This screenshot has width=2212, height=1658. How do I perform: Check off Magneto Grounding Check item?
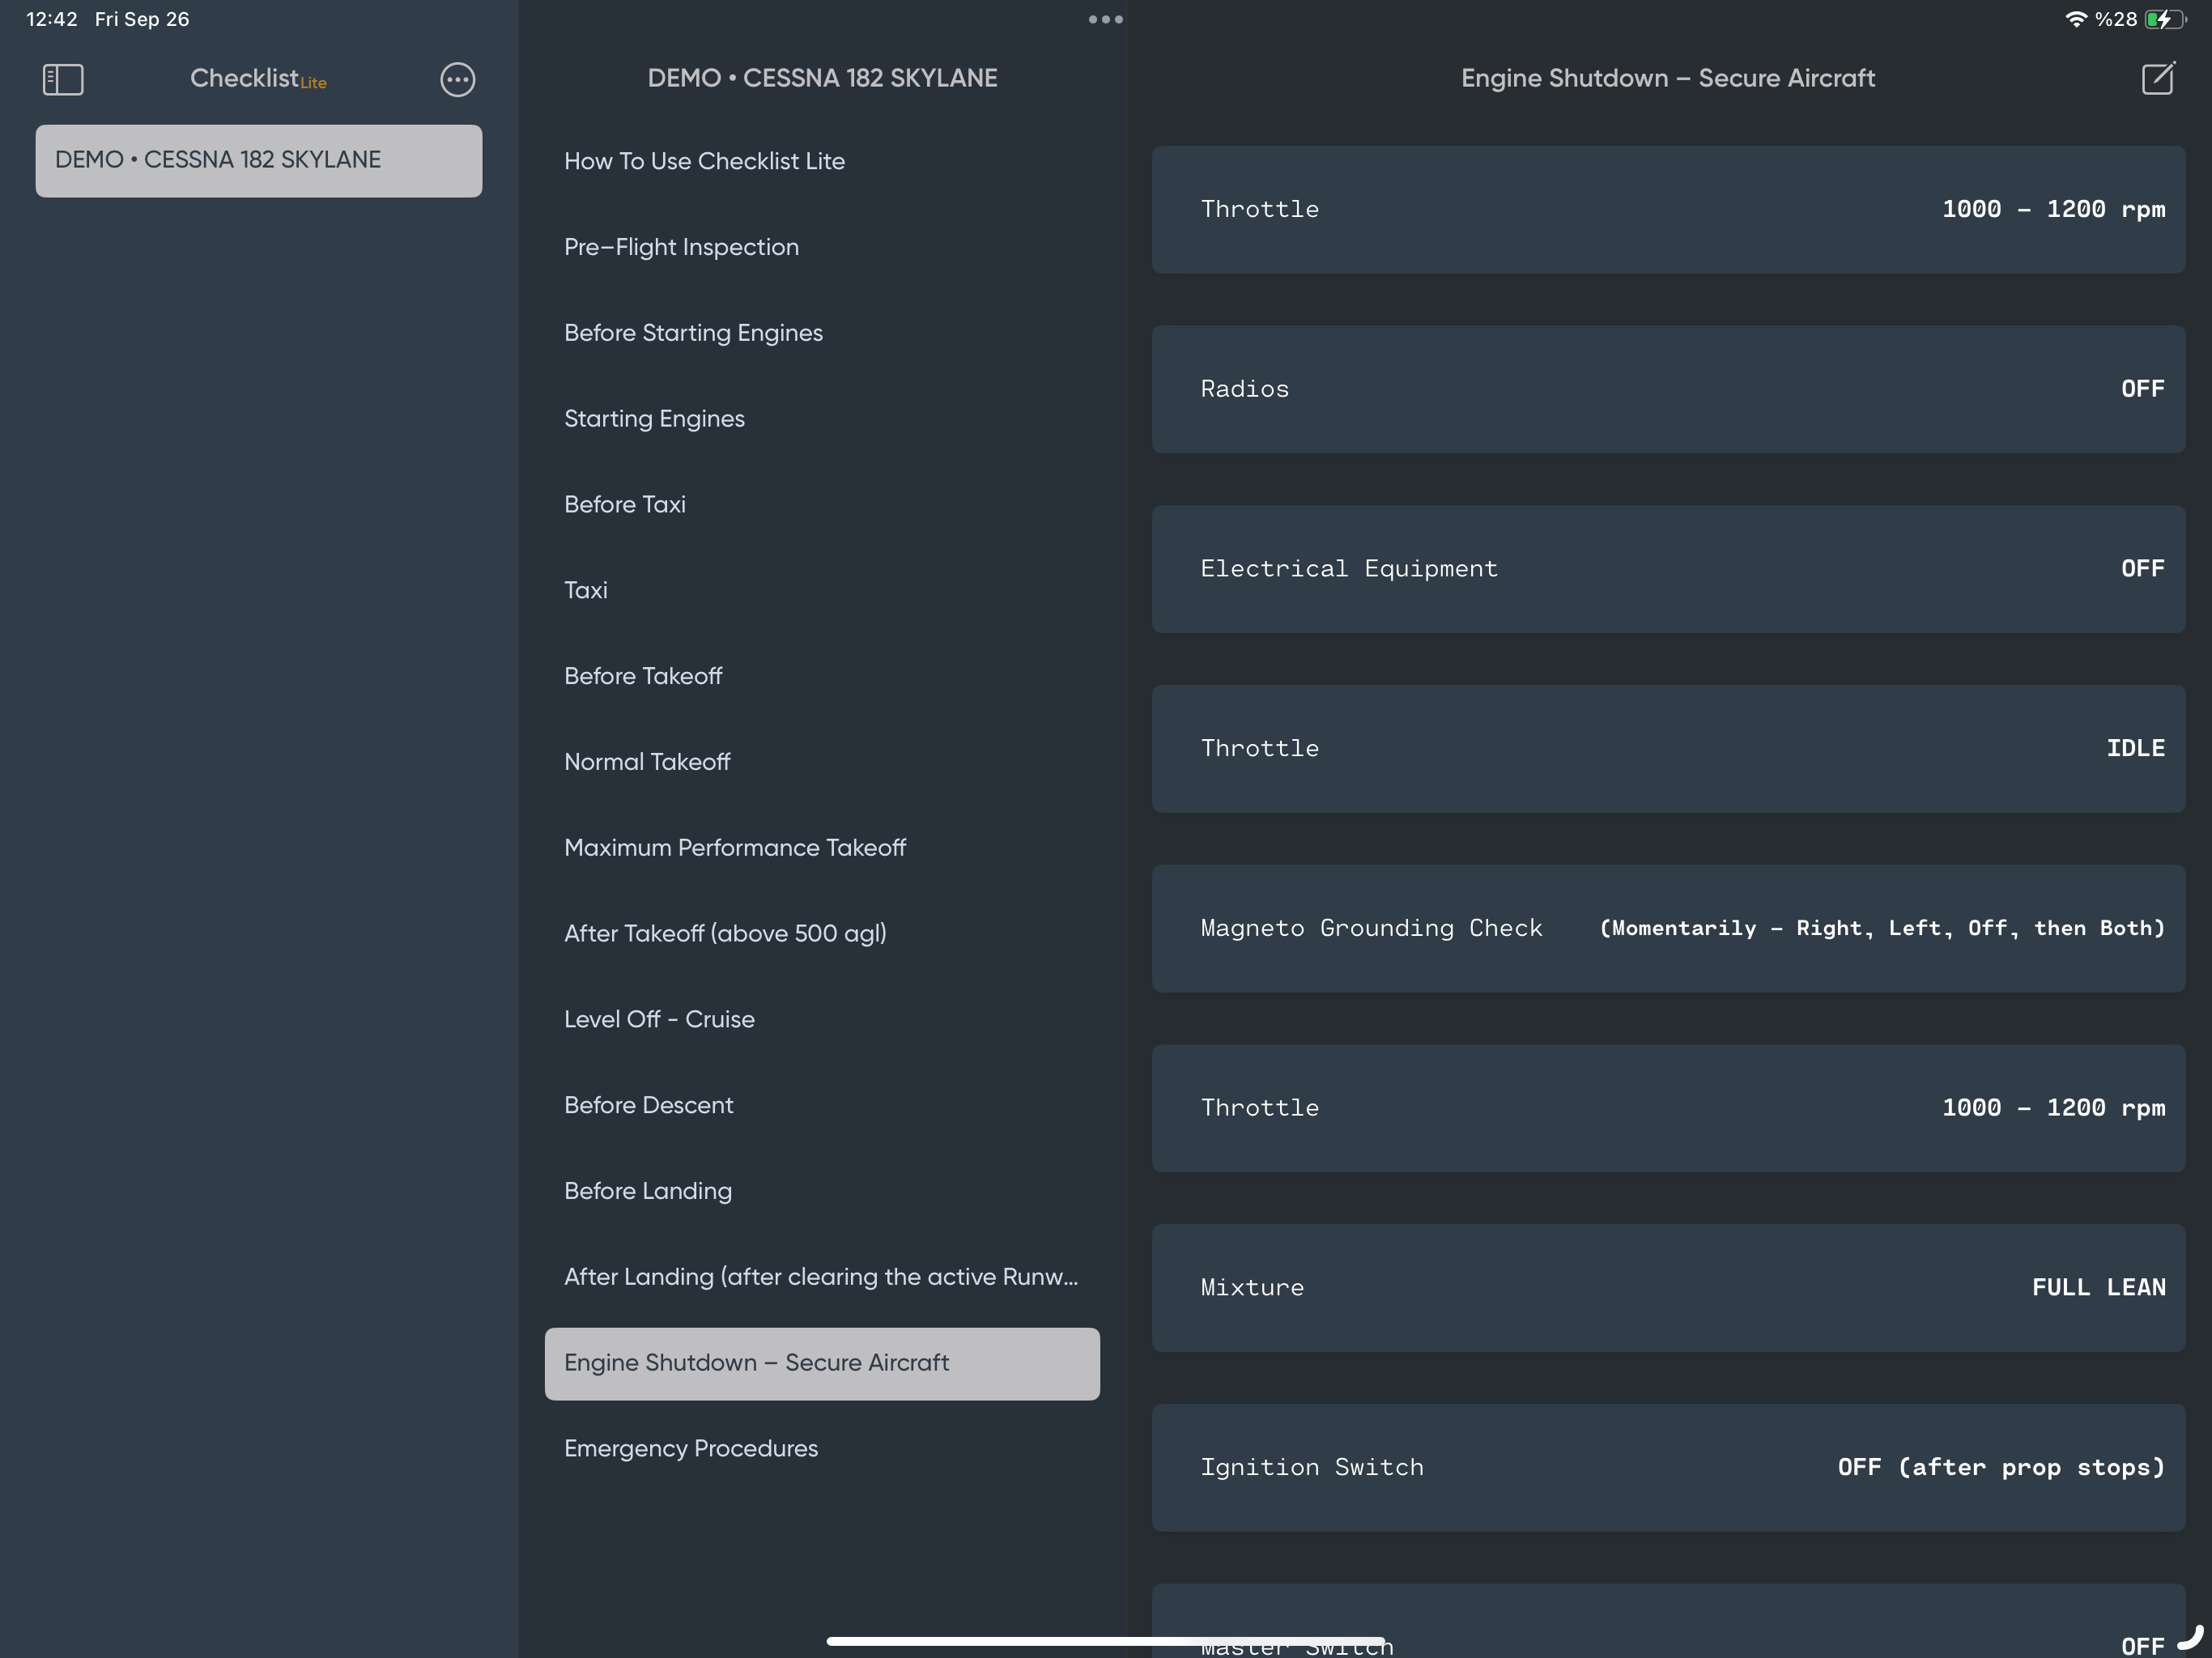1668,929
